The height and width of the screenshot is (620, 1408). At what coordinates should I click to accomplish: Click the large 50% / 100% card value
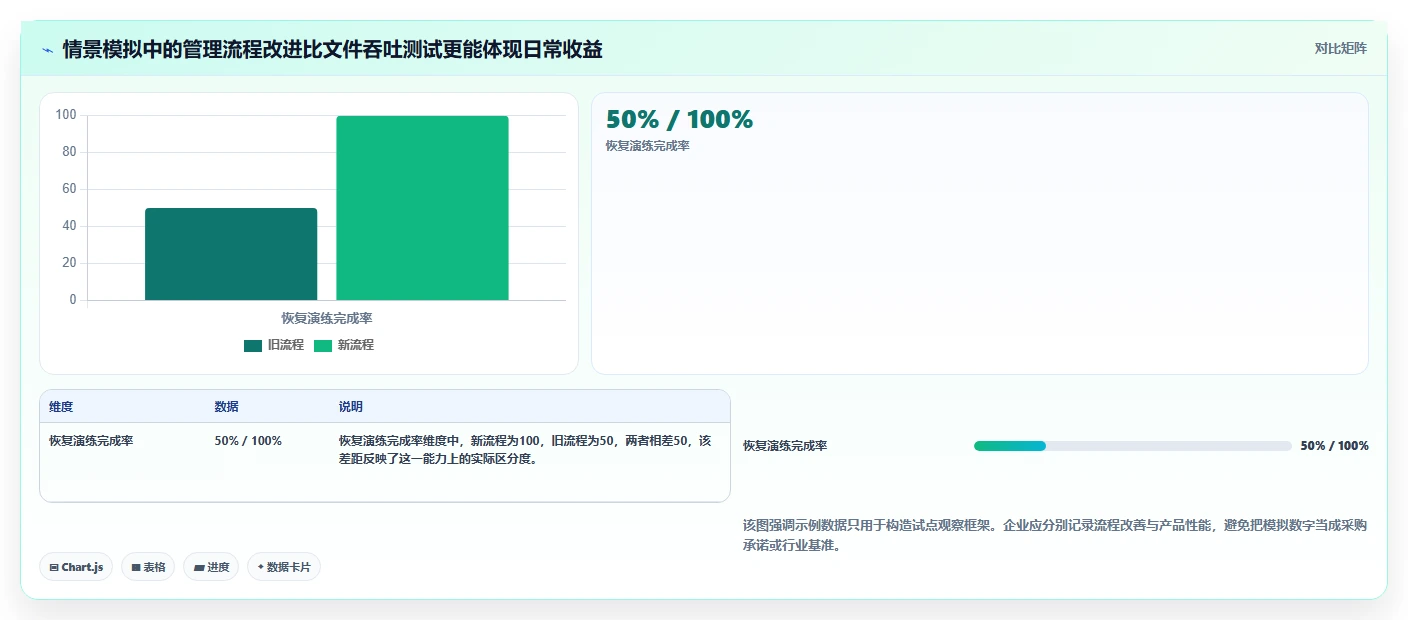[x=679, y=120]
